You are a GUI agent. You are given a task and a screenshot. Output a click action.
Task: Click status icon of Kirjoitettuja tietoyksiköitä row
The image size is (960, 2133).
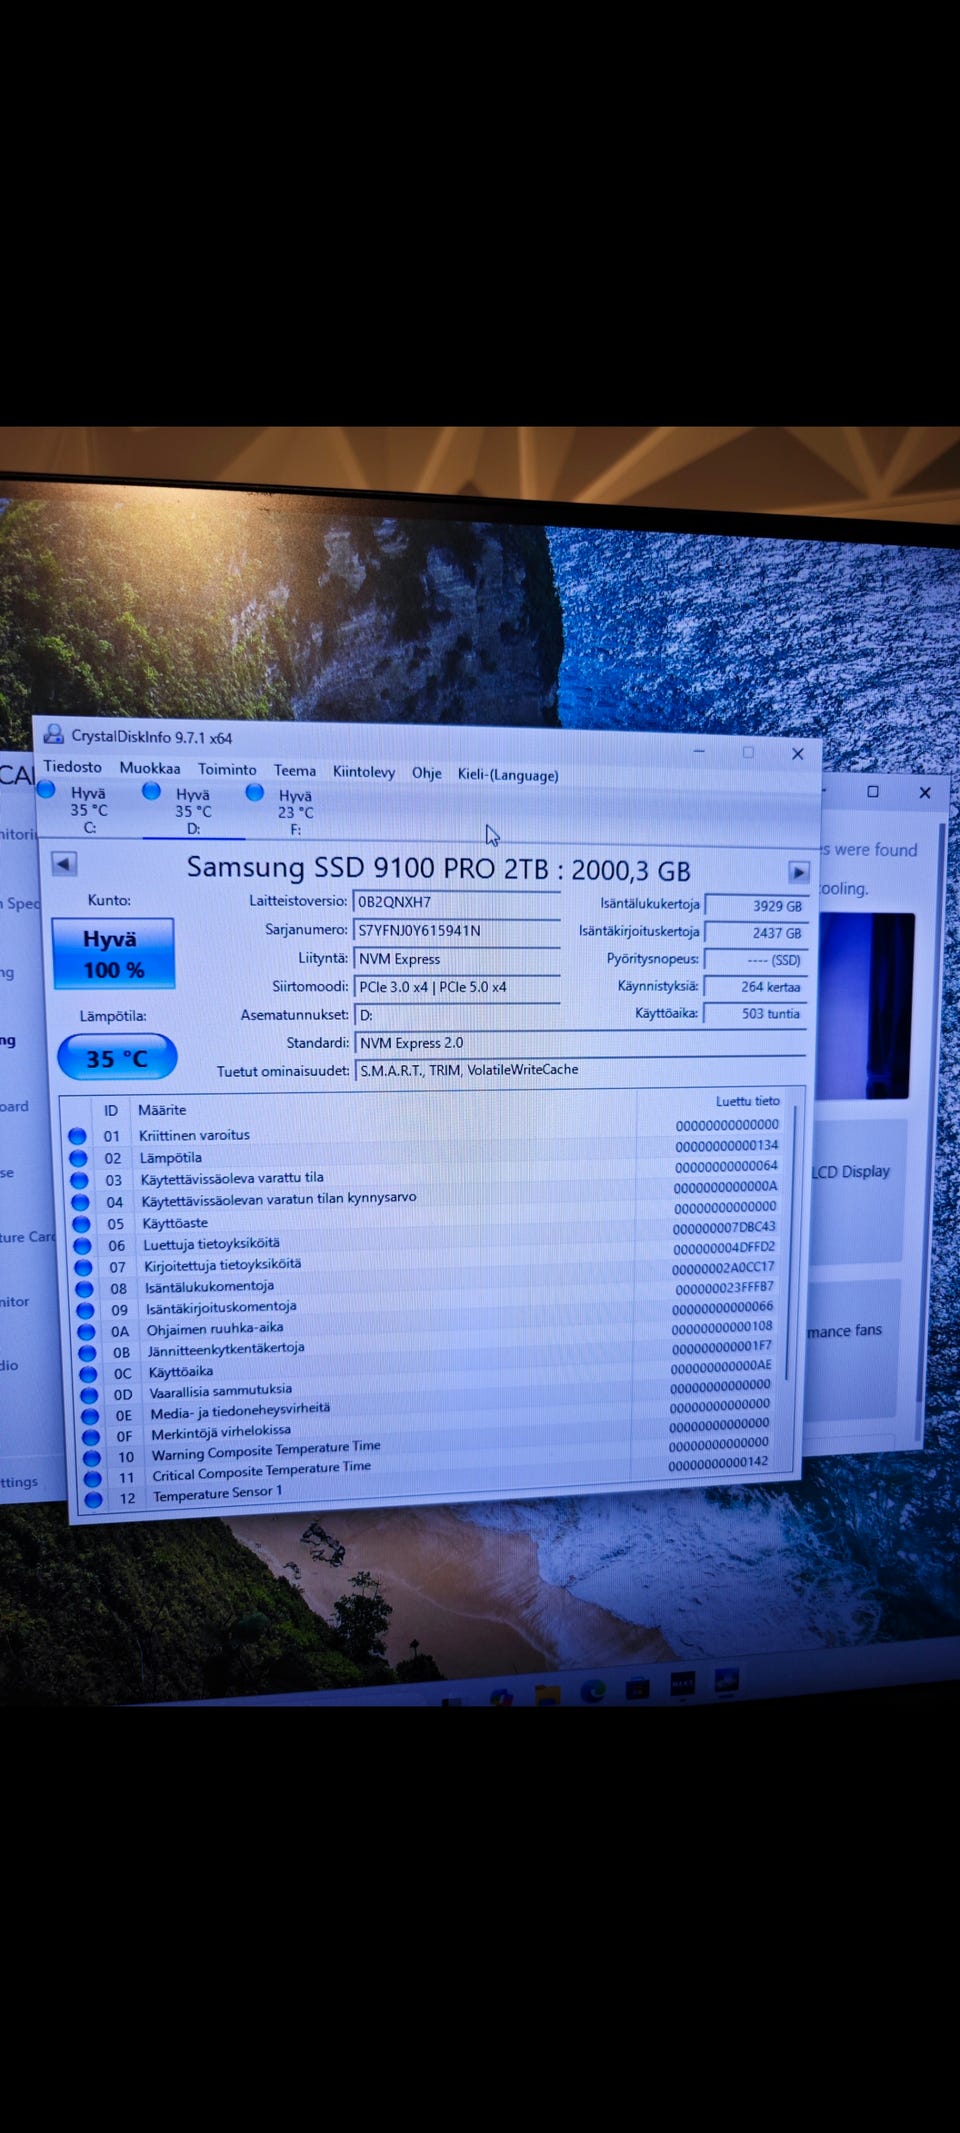[84, 1267]
